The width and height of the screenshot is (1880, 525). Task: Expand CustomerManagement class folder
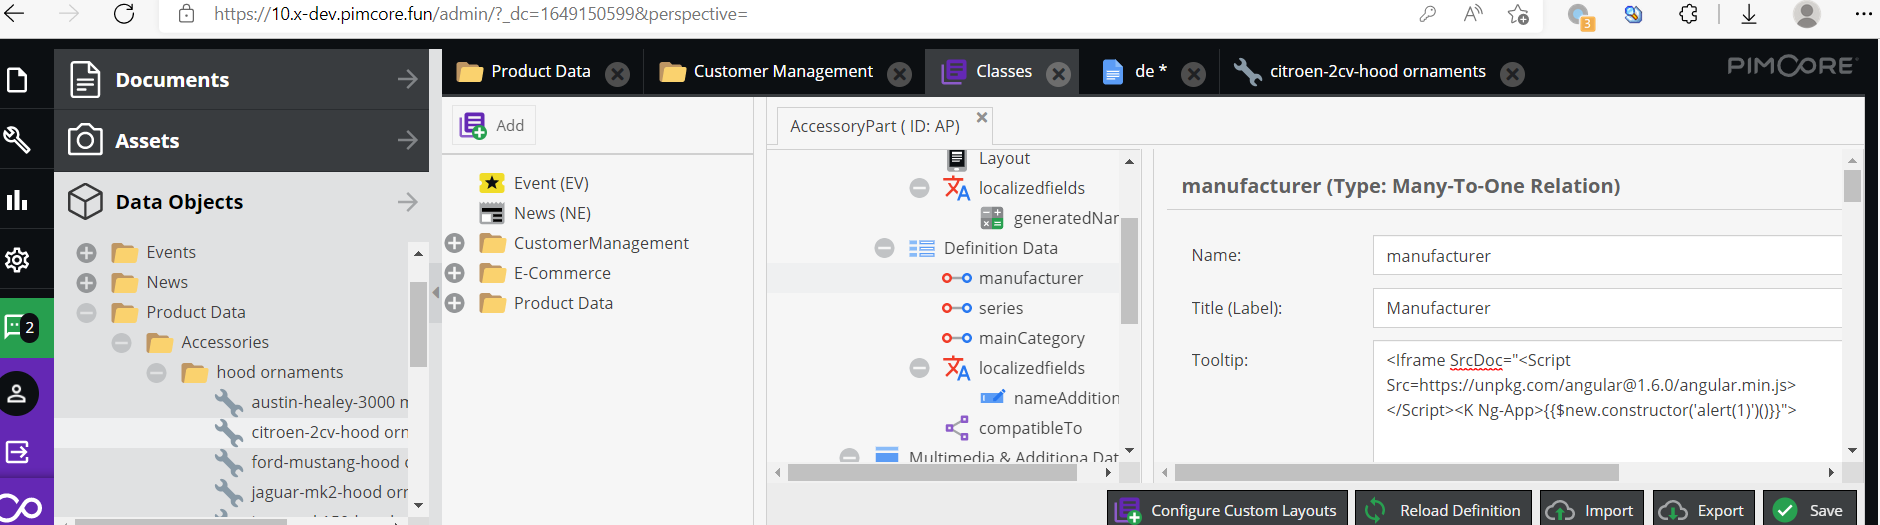[x=455, y=243]
